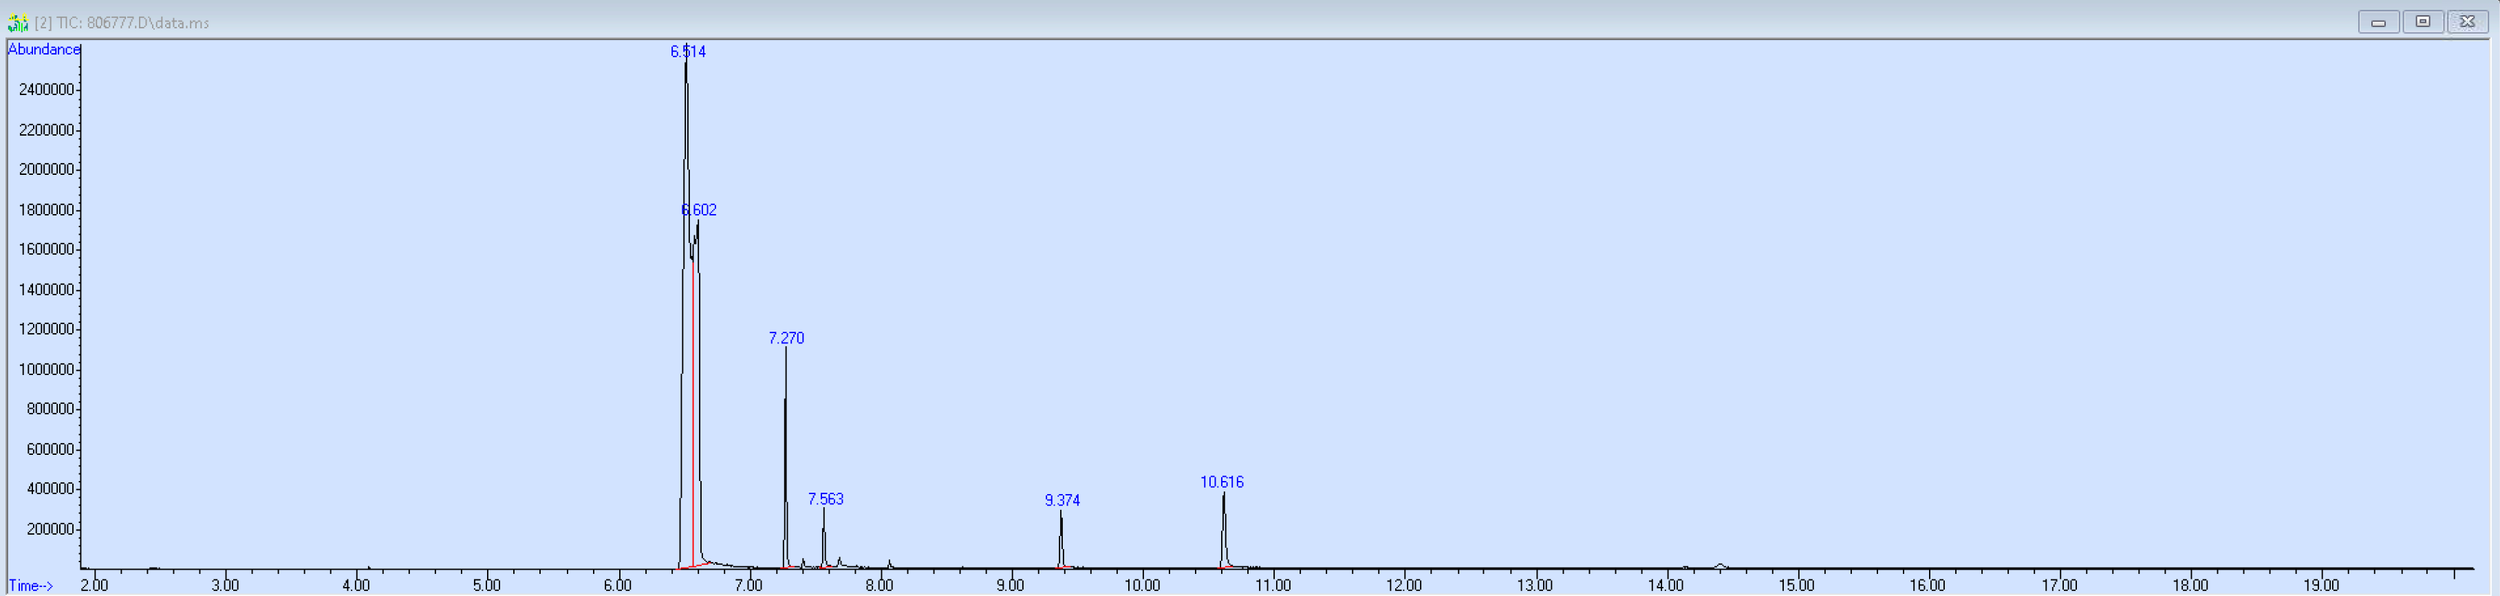2500x596 pixels.
Task: Select the peak label 6.602
Action: tap(699, 210)
